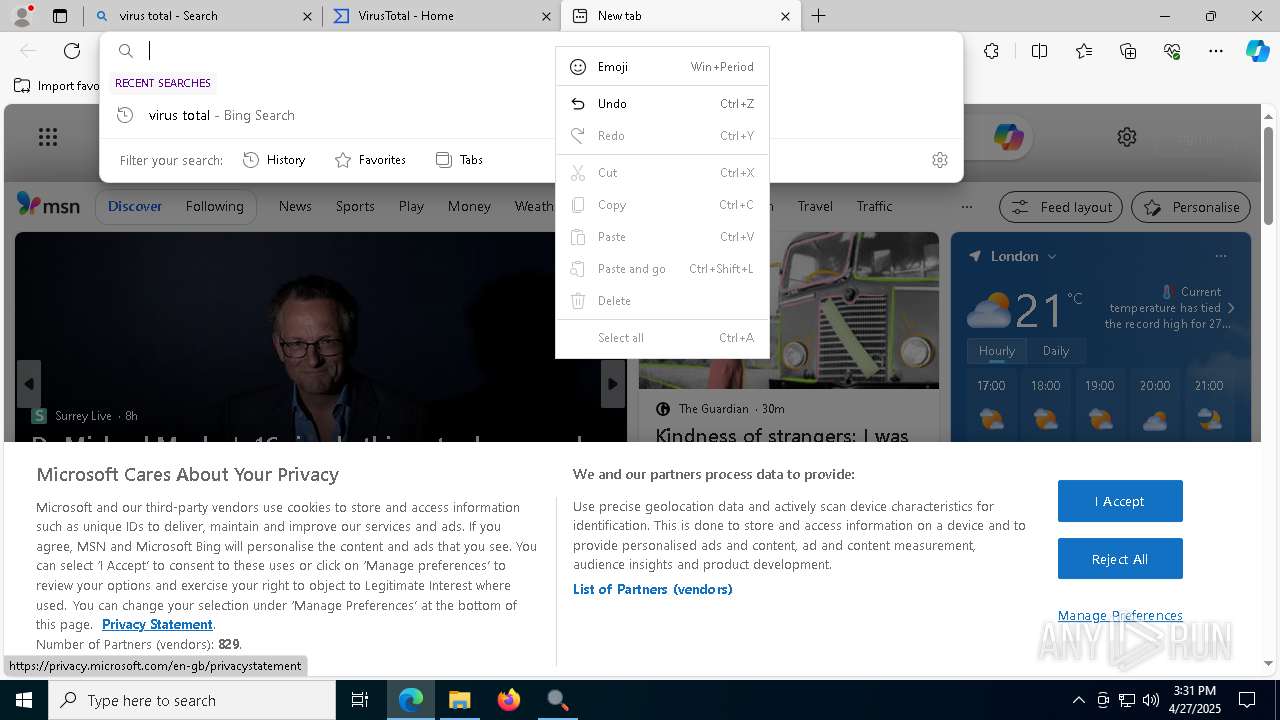Open Windows Start menu

pyautogui.click(x=24, y=700)
